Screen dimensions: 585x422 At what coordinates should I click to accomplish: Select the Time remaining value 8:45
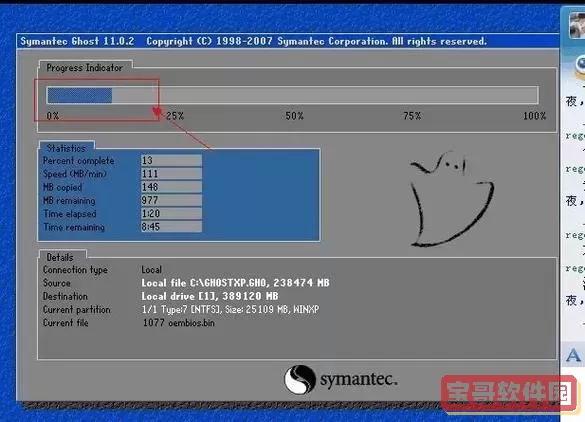171,226
